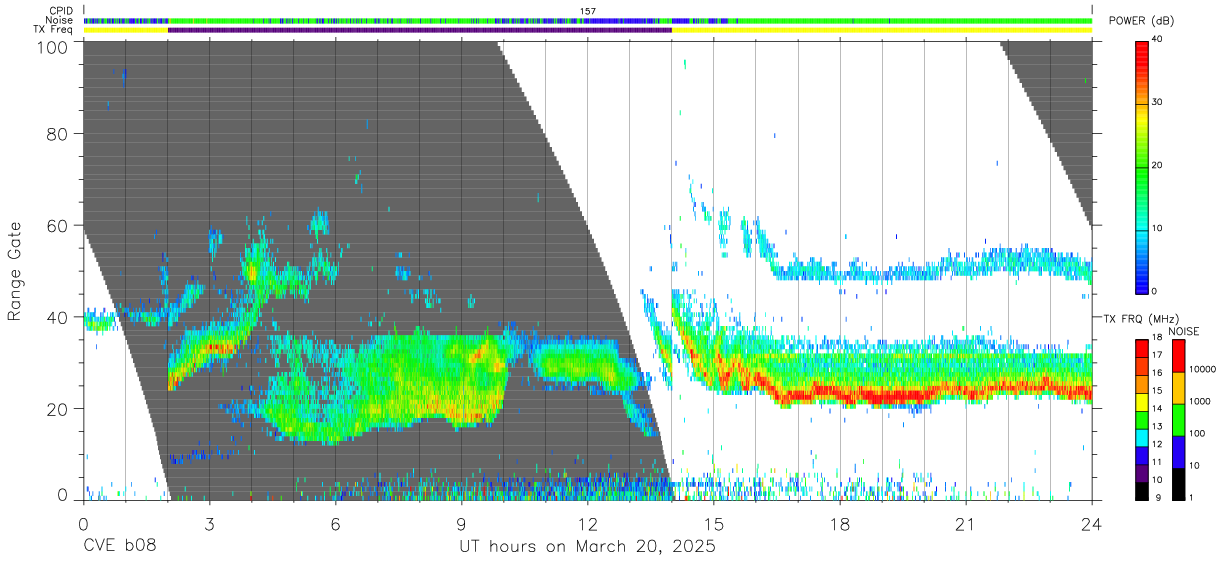Select the green 13-14 MHz TX FRQ swatch
Screen dimensions: 1228x567
pos(1142,419)
